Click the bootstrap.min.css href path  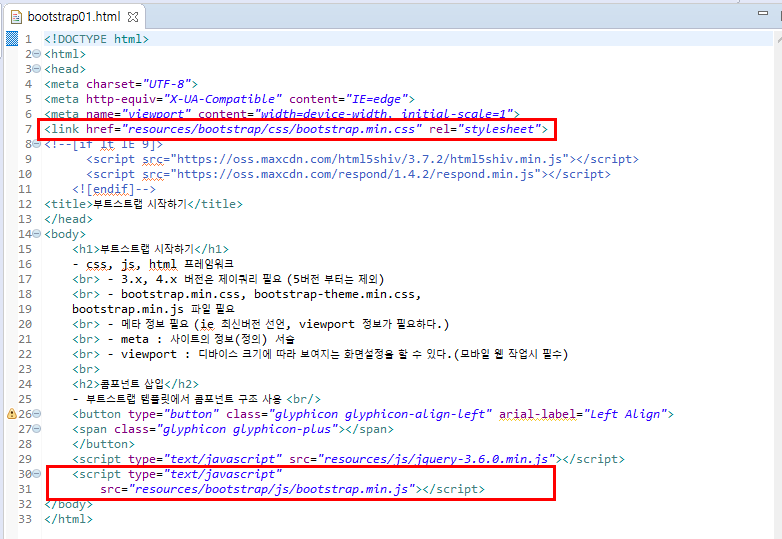(x=272, y=130)
